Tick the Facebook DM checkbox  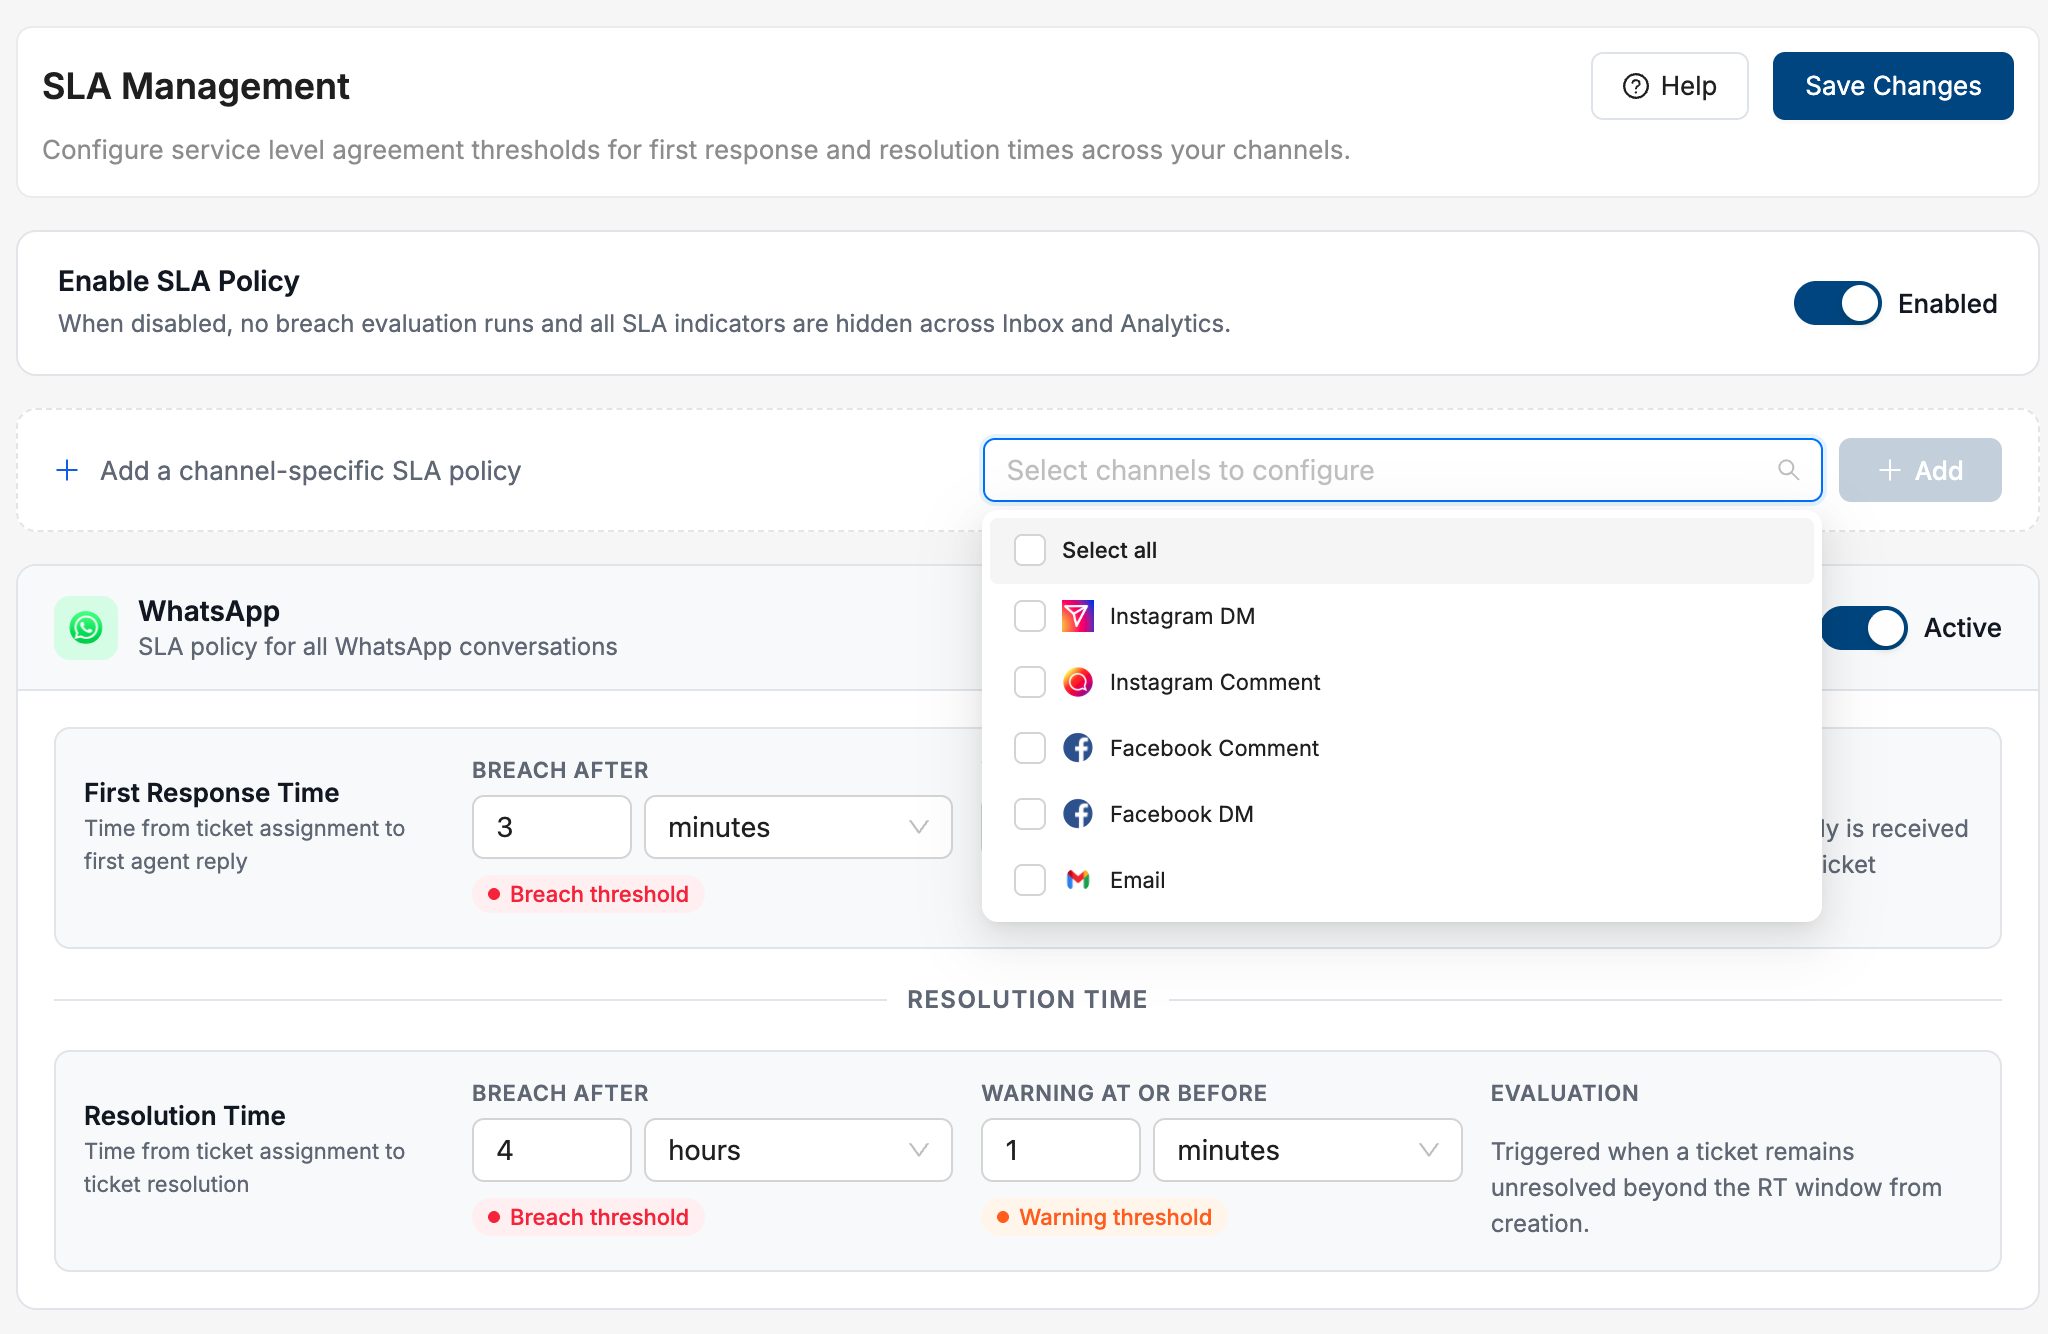(1030, 814)
